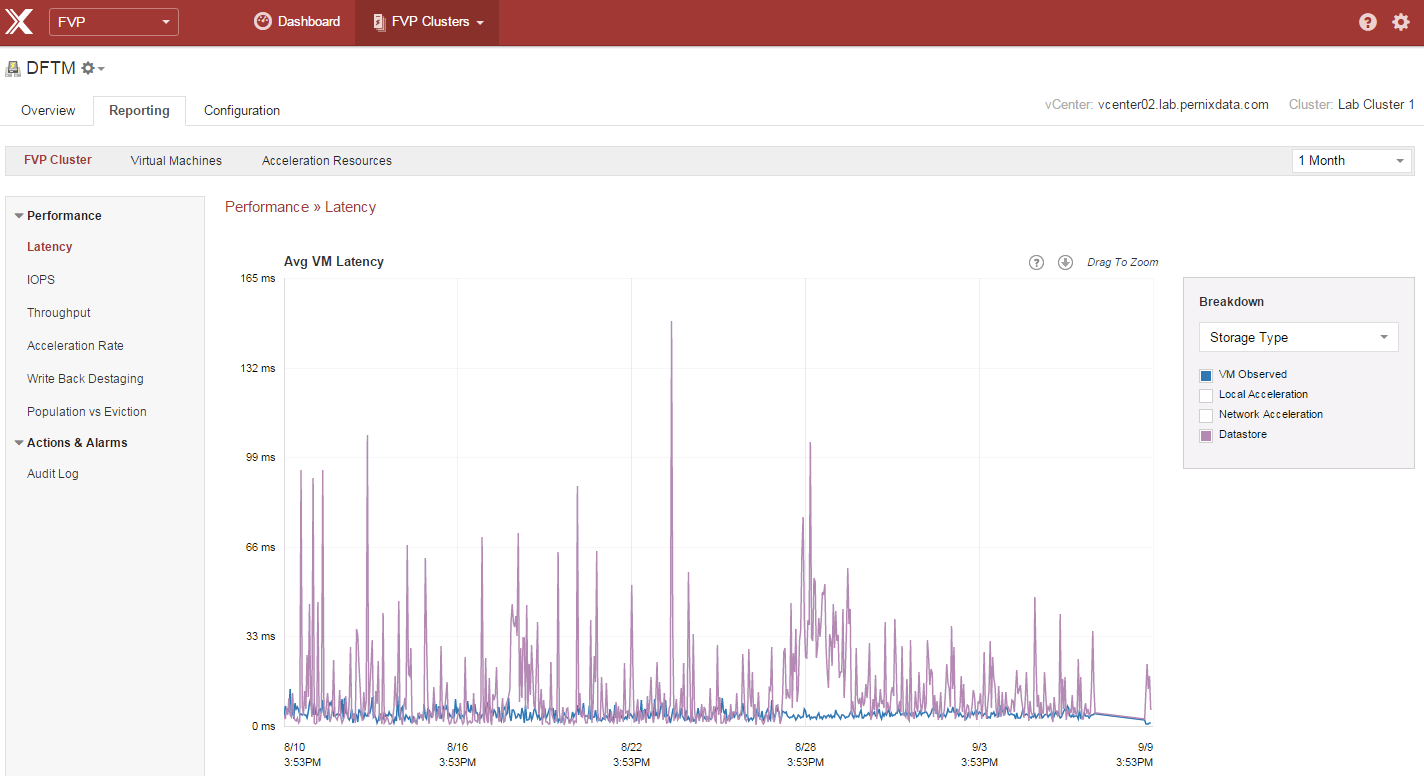Open the Latency report
Screen dimensions: 1424x776
coord(50,247)
